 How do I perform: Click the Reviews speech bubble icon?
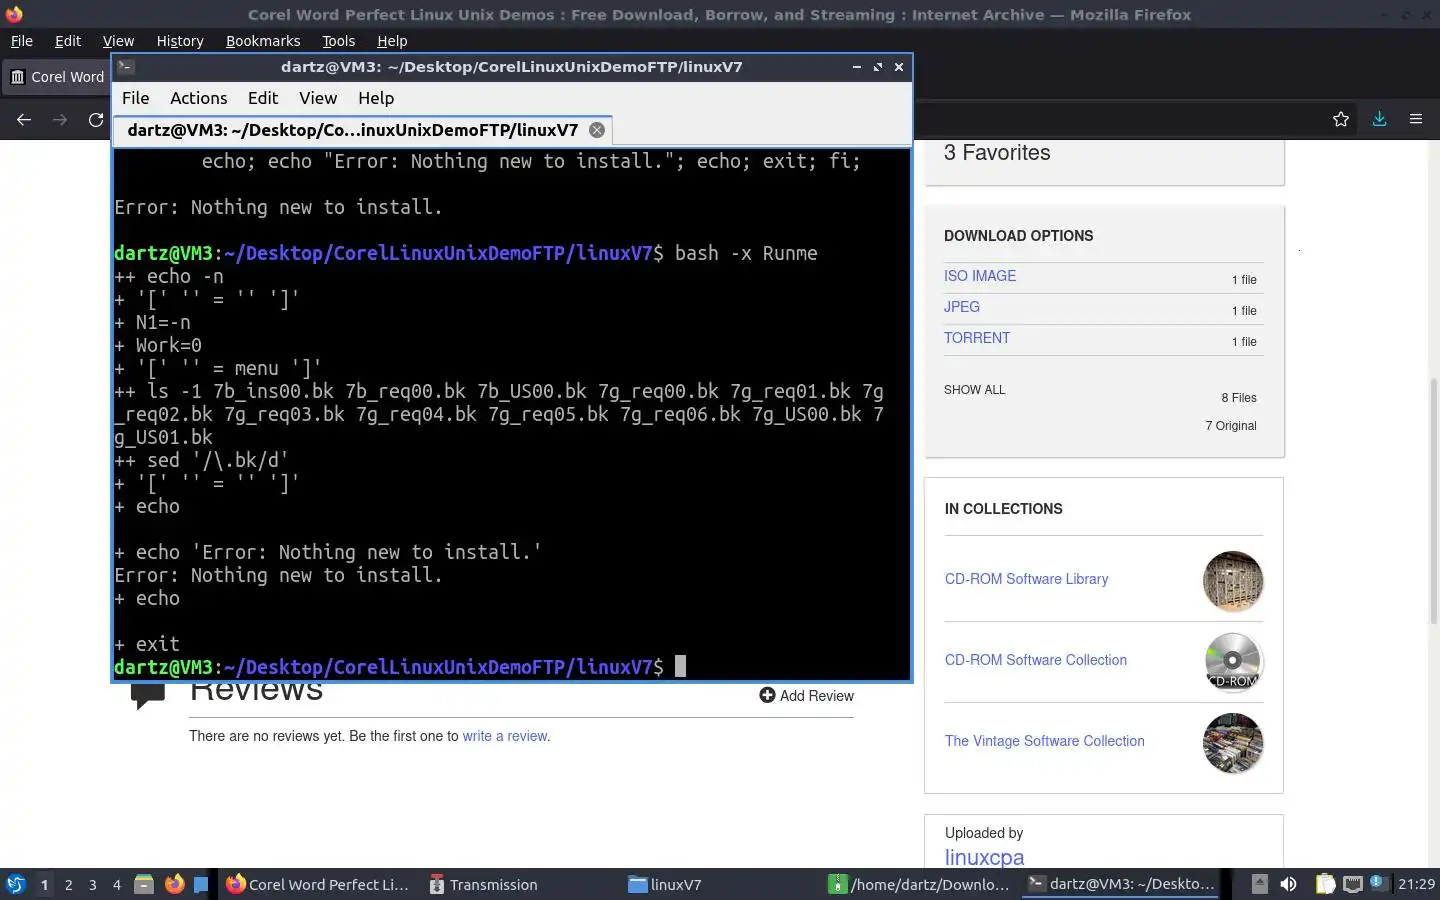(148, 696)
